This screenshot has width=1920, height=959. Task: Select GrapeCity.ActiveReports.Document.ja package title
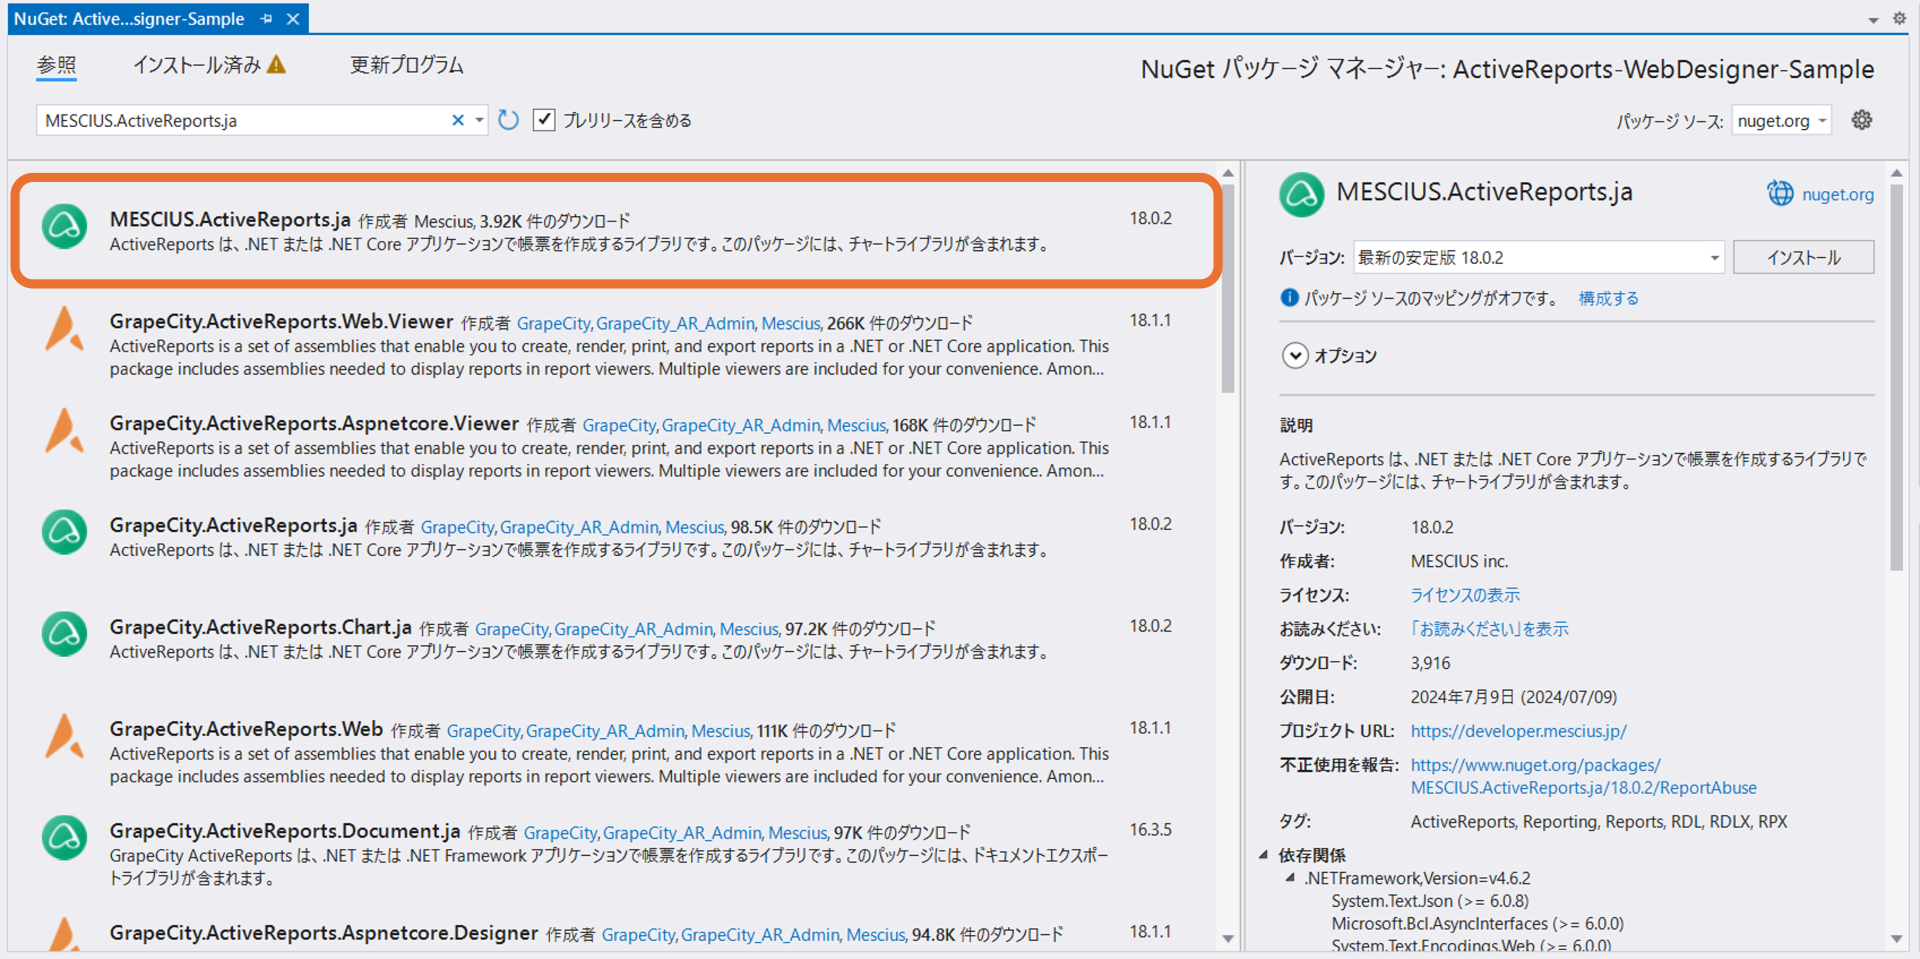point(285,831)
